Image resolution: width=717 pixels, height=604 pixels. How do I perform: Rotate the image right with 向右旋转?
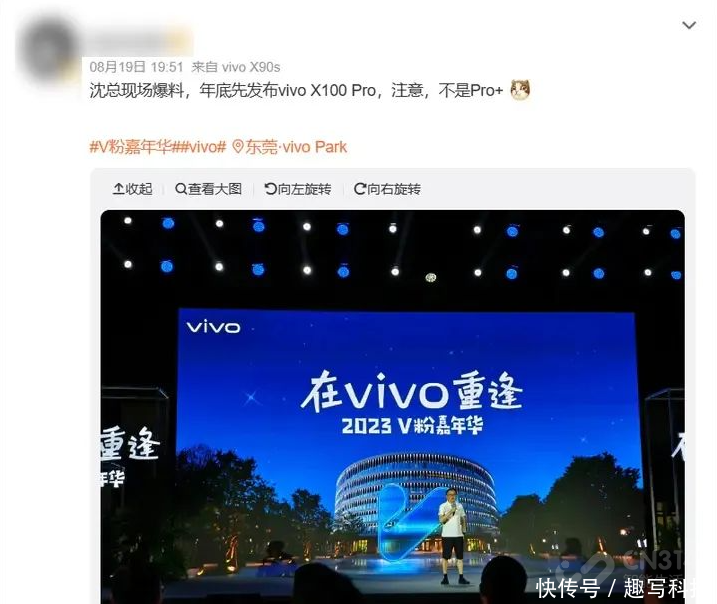387,189
